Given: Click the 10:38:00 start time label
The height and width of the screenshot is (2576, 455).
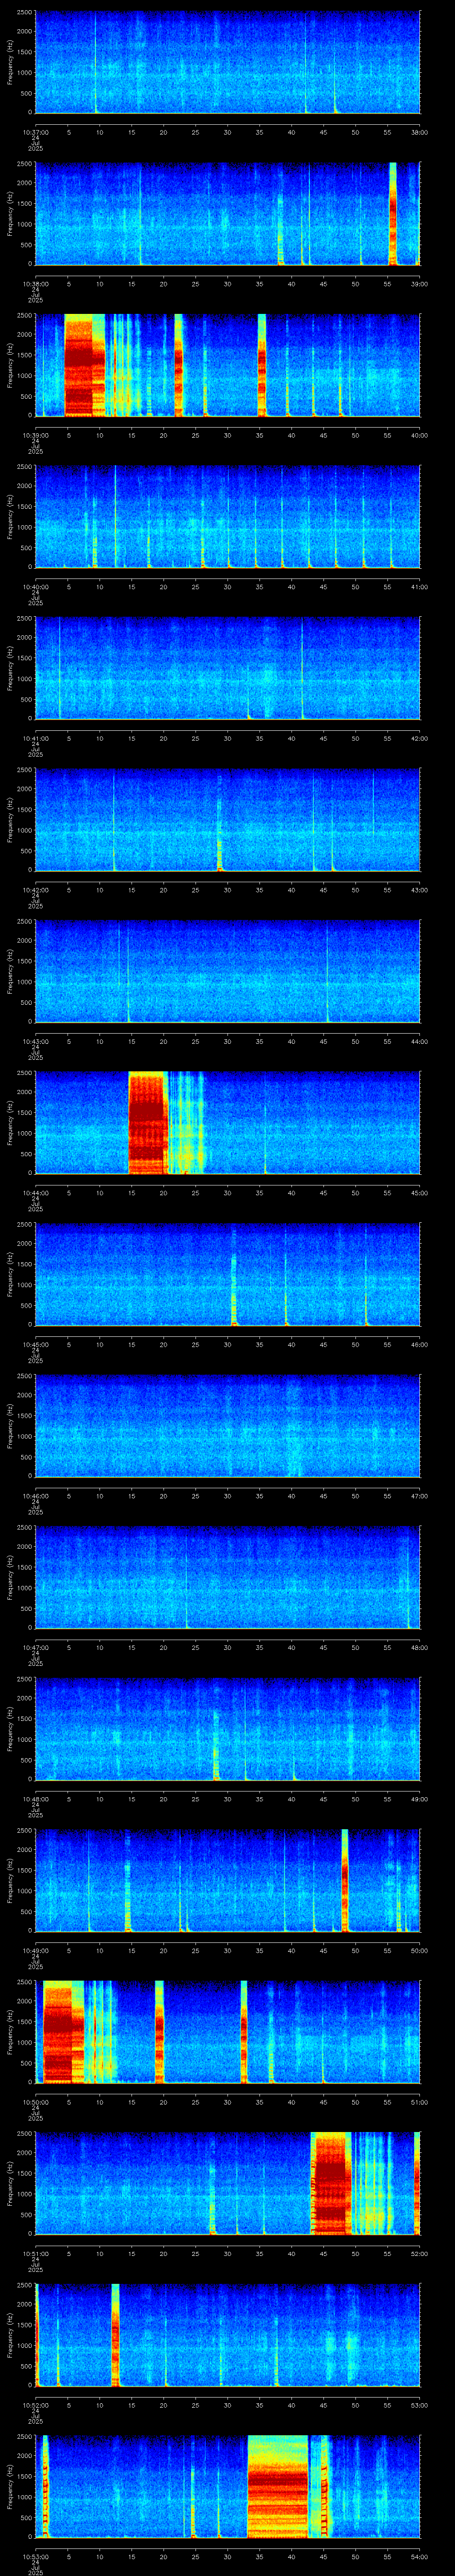Looking at the screenshot, I should tap(35, 284).
